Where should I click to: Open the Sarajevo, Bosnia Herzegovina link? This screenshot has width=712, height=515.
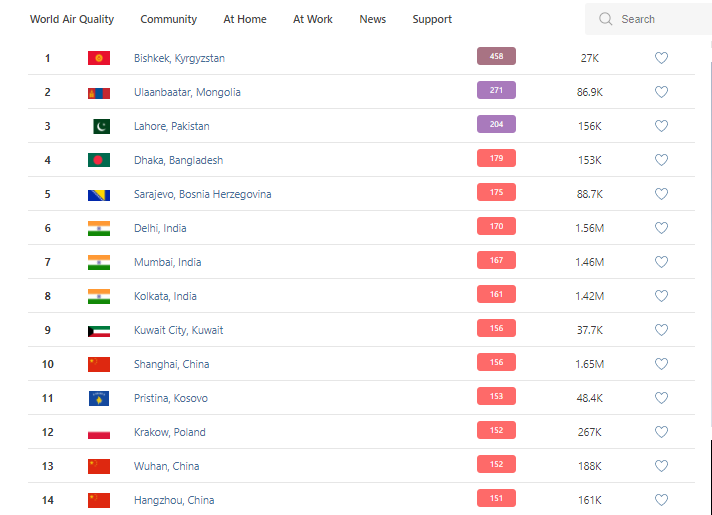click(x=202, y=194)
